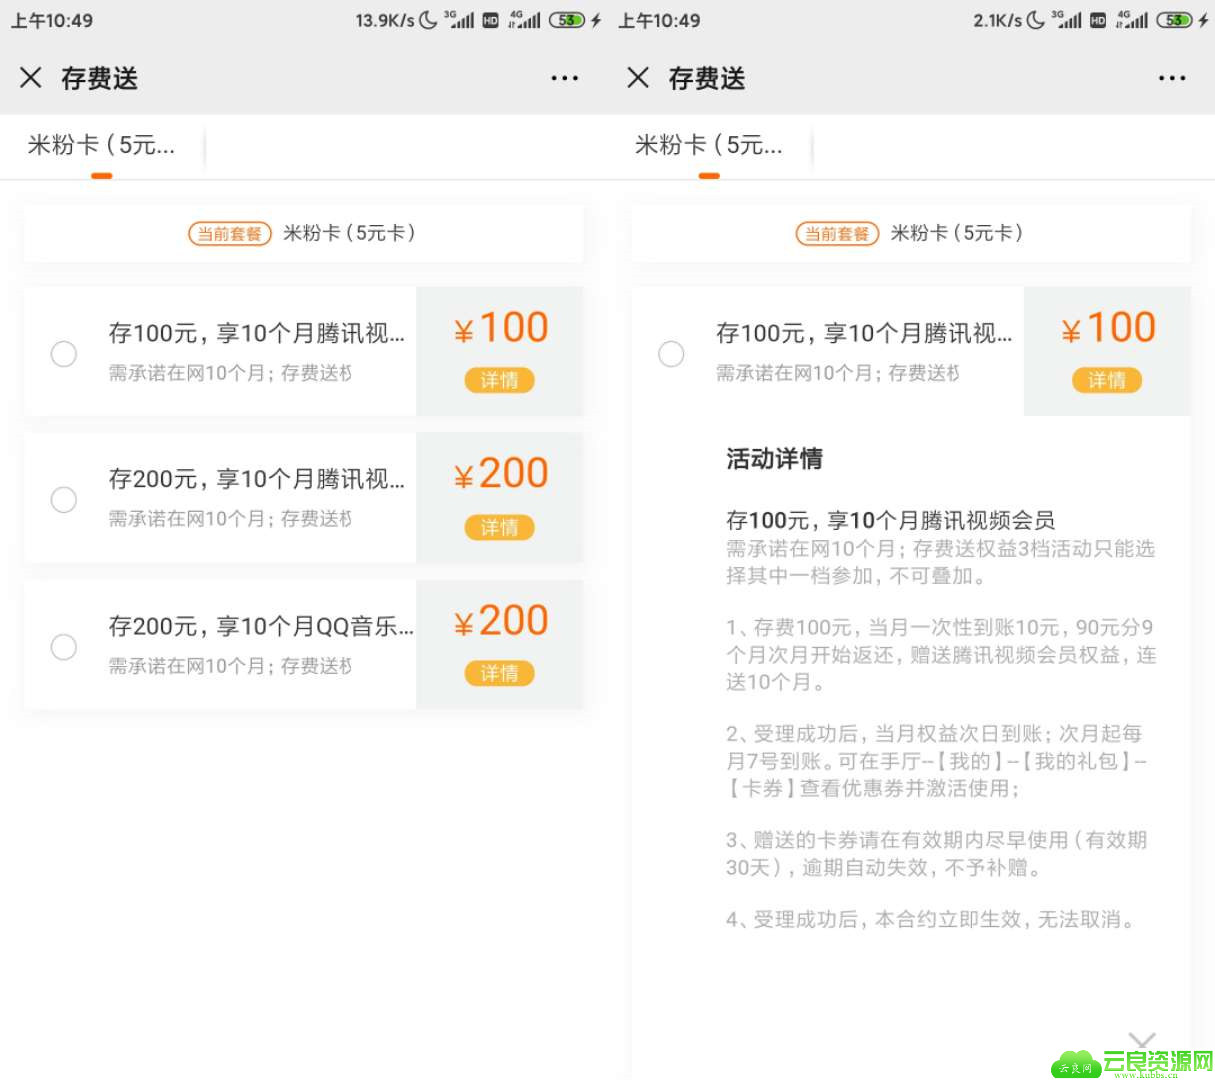Open the three-dot menu on right screen
This screenshot has height=1080, width=1215.
pyautogui.click(x=1172, y=78)
